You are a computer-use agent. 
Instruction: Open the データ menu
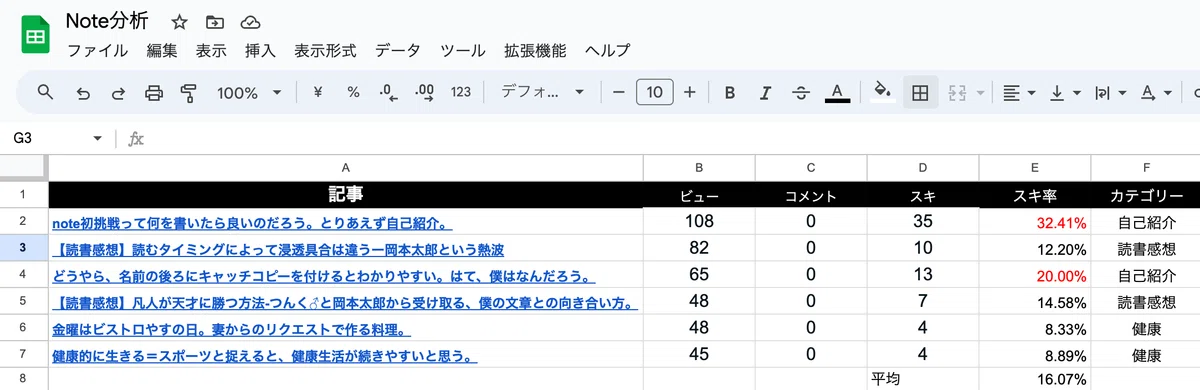pos(398,51)
